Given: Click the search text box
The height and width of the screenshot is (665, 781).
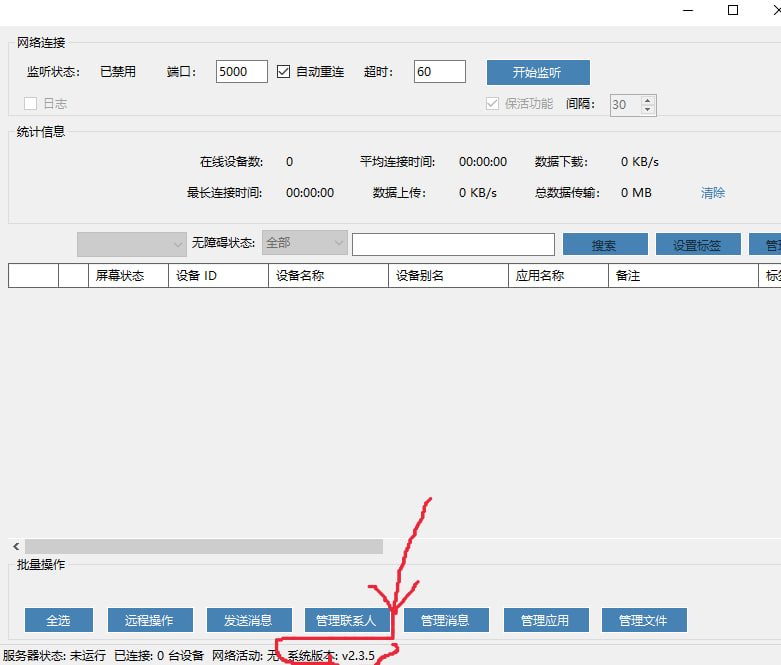Looking at the screenshot, I should point(453,244).
